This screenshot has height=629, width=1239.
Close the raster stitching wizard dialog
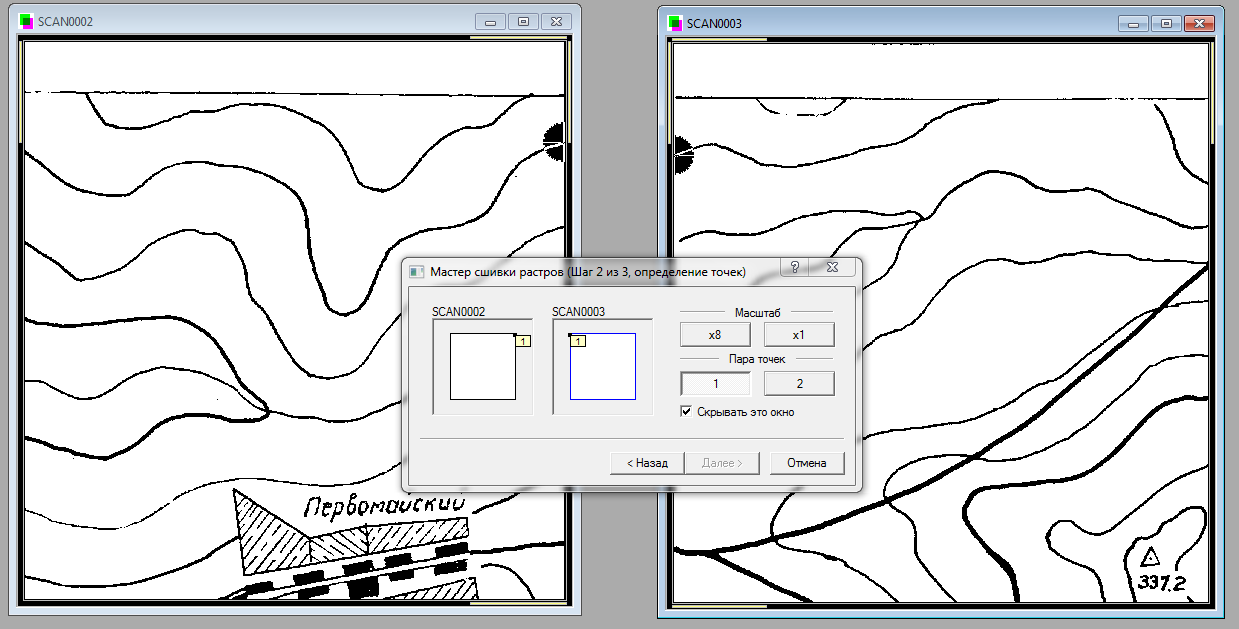[x=832, y=268]
